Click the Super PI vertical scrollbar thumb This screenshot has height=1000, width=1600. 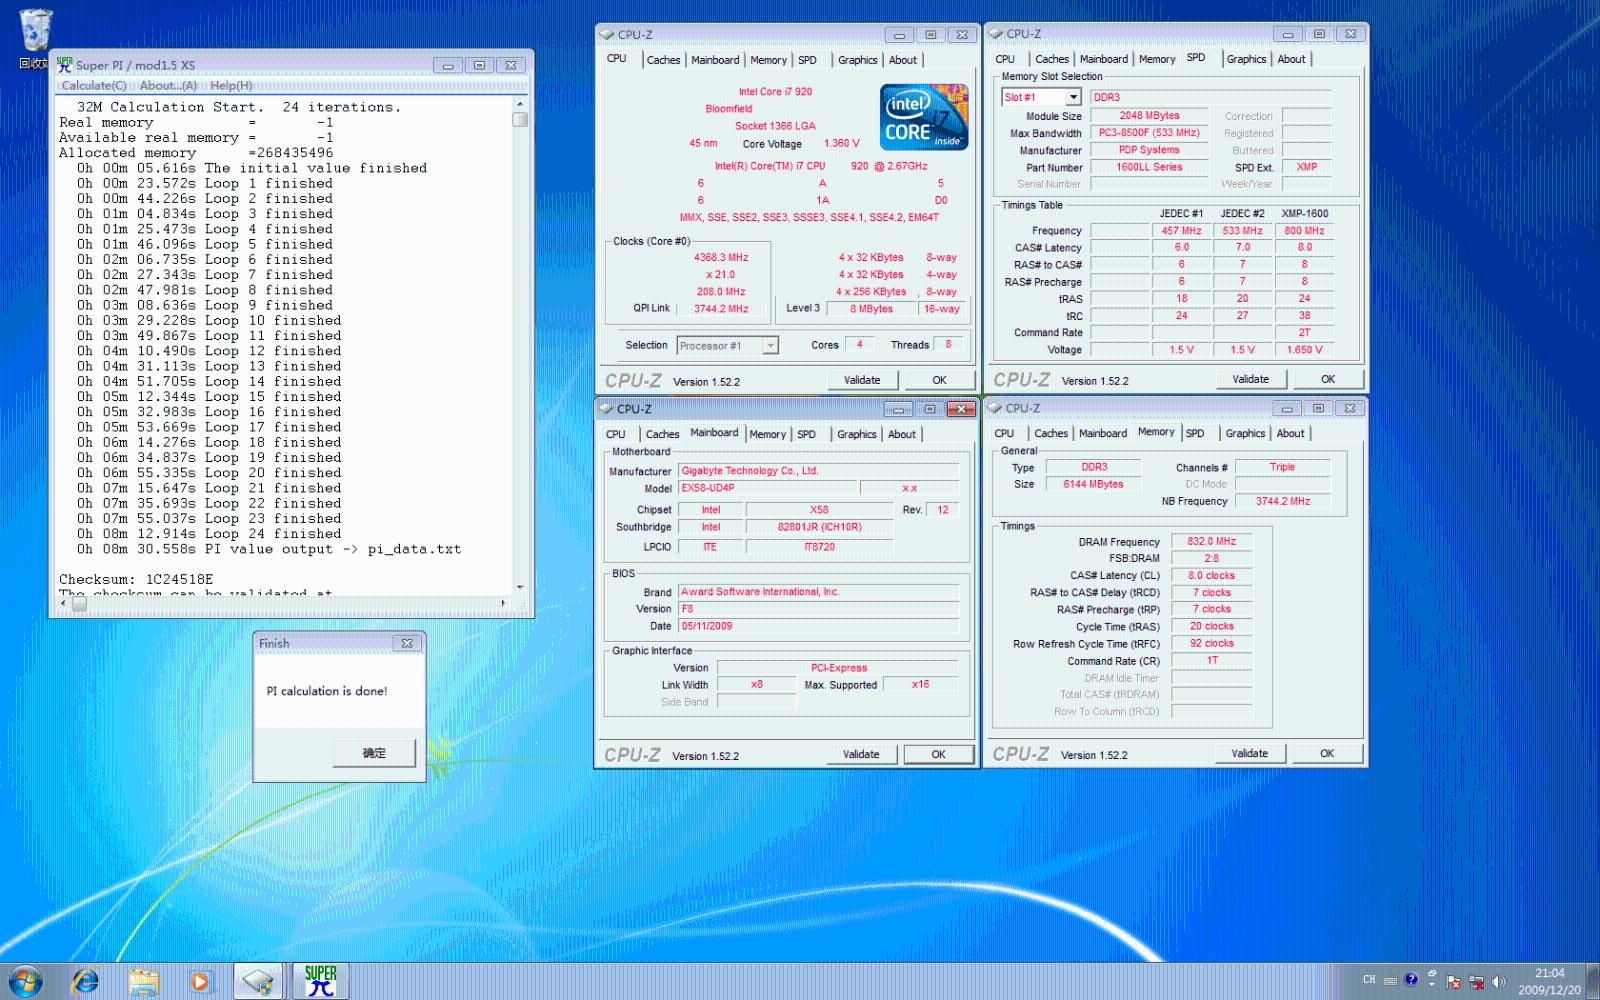click(520, 120)
